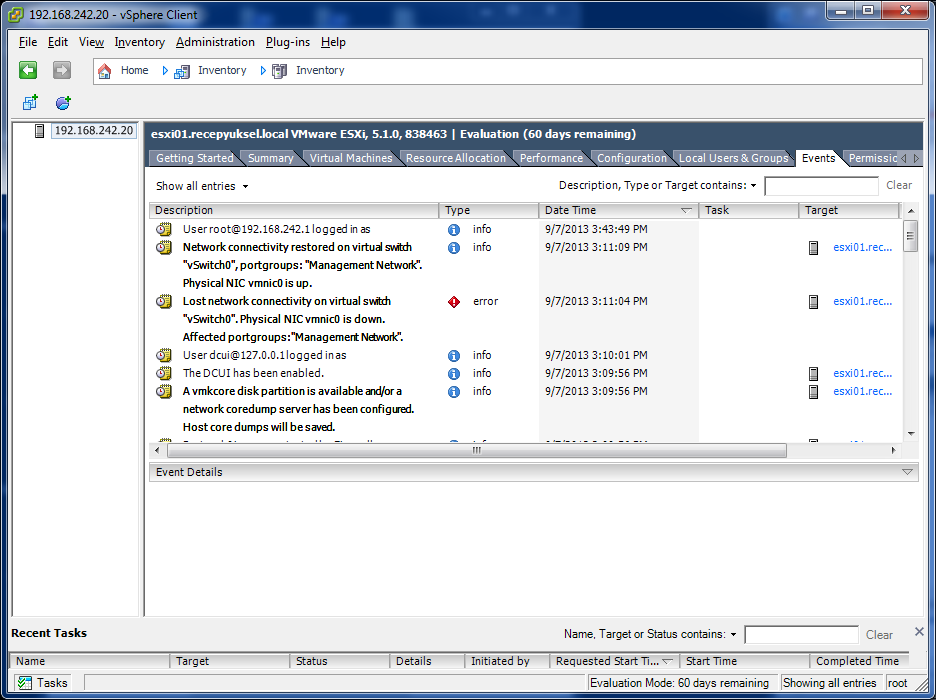936x700 pixels.
Task: Click the Date Time column sort arrow
Action: (x=686, y=211)
